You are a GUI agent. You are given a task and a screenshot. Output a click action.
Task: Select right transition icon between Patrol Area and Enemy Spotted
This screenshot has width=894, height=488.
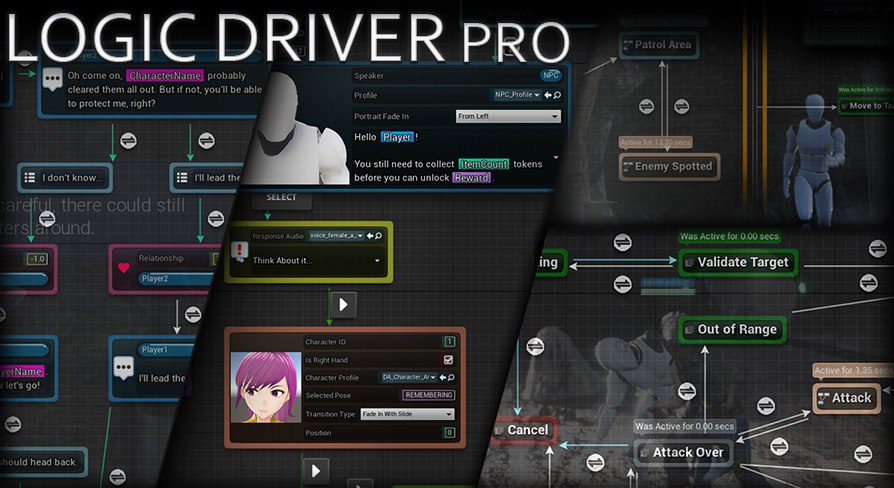pyautogui.click(x=681, y=106)
